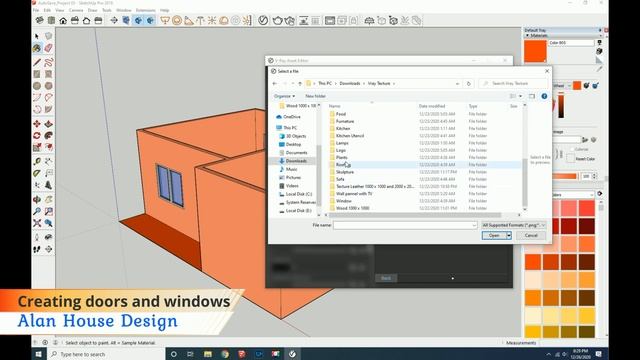The height and width of the screenshot is (360, 640).
Task: Choose the Scale tool
Action: (37, 147)
